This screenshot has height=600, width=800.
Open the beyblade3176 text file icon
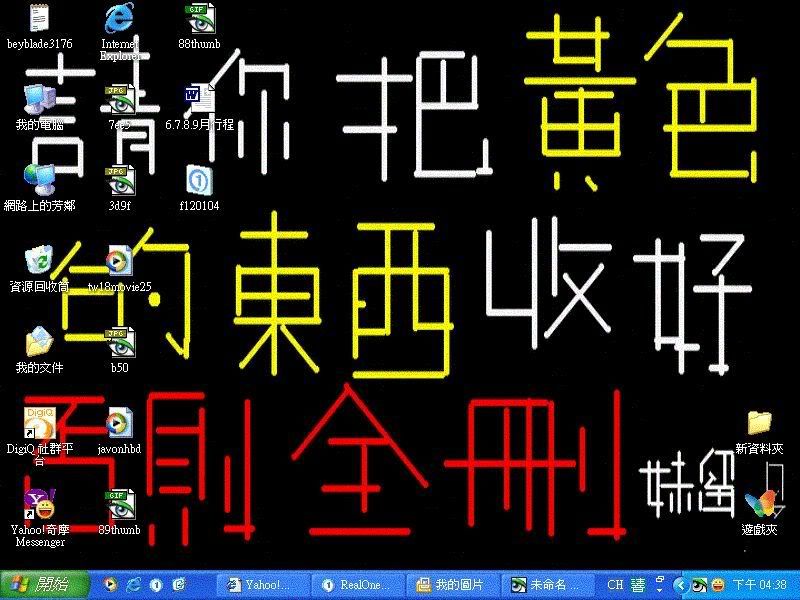point(39,18)
